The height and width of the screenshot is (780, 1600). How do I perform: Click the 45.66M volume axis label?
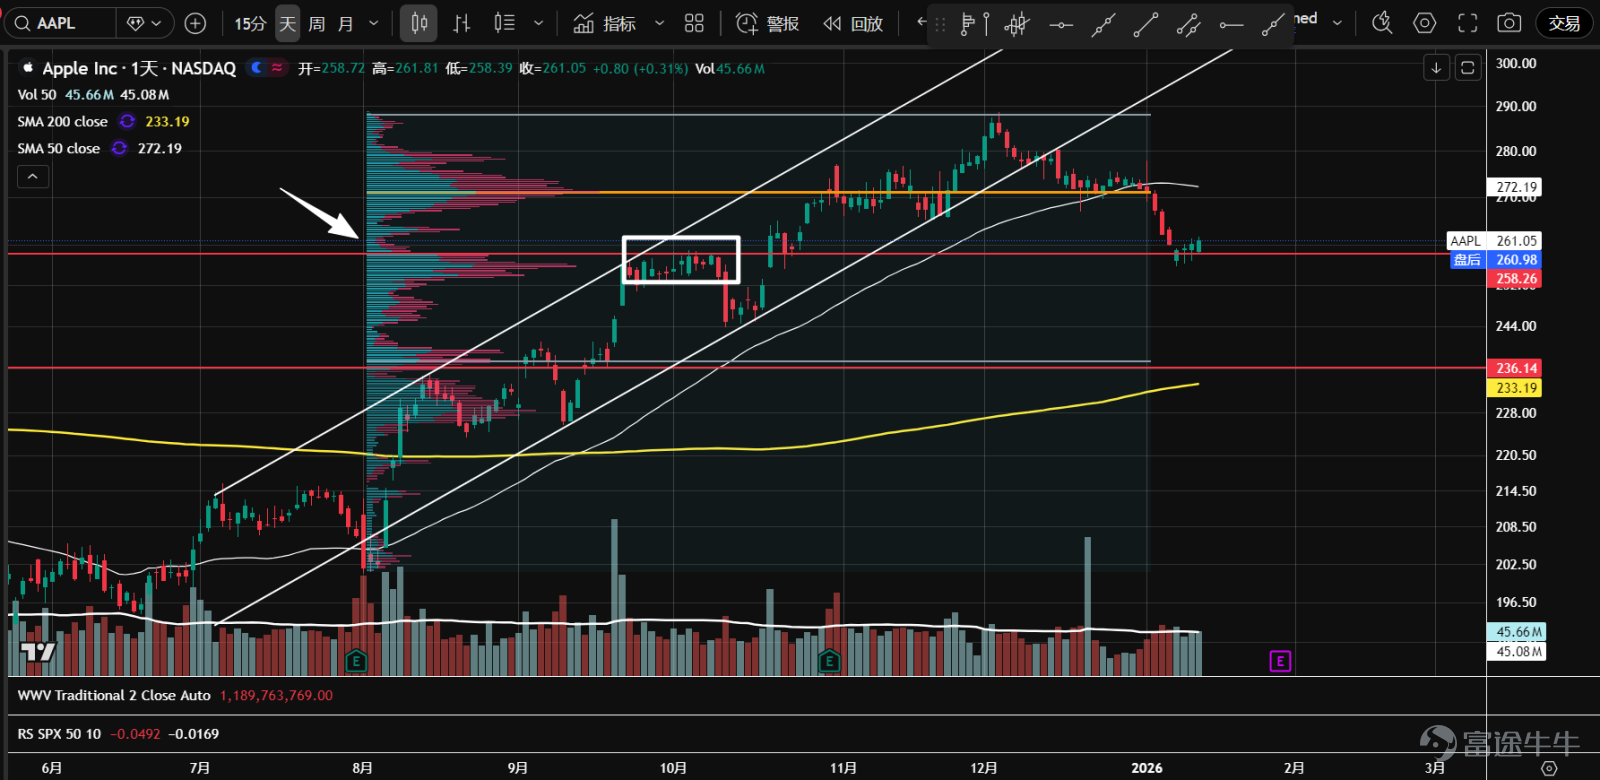tap(1518, 632)
